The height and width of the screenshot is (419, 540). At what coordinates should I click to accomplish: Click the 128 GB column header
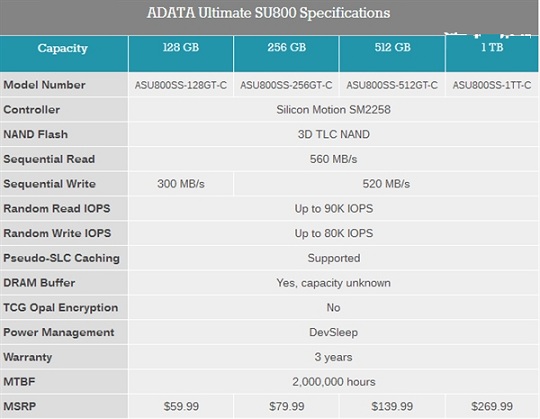[181, 54]
